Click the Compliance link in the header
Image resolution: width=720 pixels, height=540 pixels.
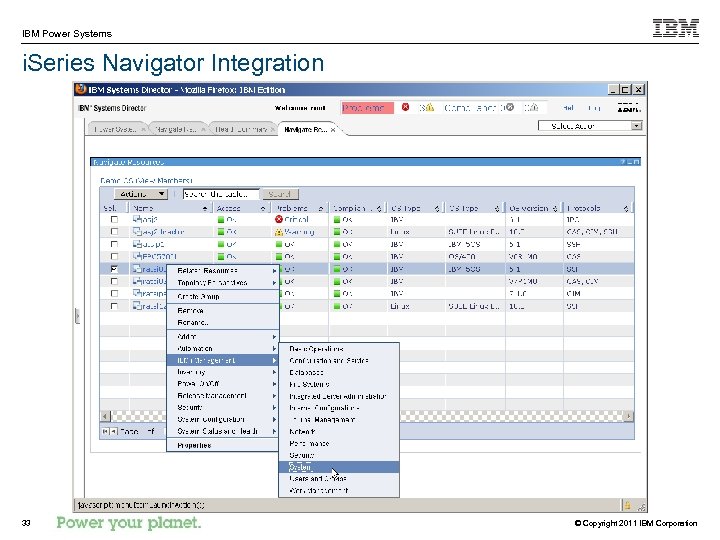click(473, 108)
